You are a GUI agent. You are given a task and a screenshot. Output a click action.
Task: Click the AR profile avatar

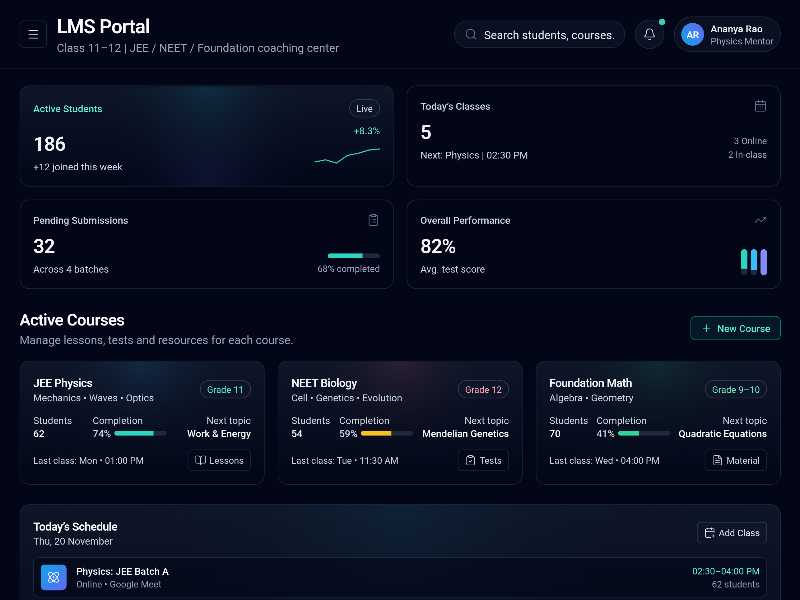[692, 35]
